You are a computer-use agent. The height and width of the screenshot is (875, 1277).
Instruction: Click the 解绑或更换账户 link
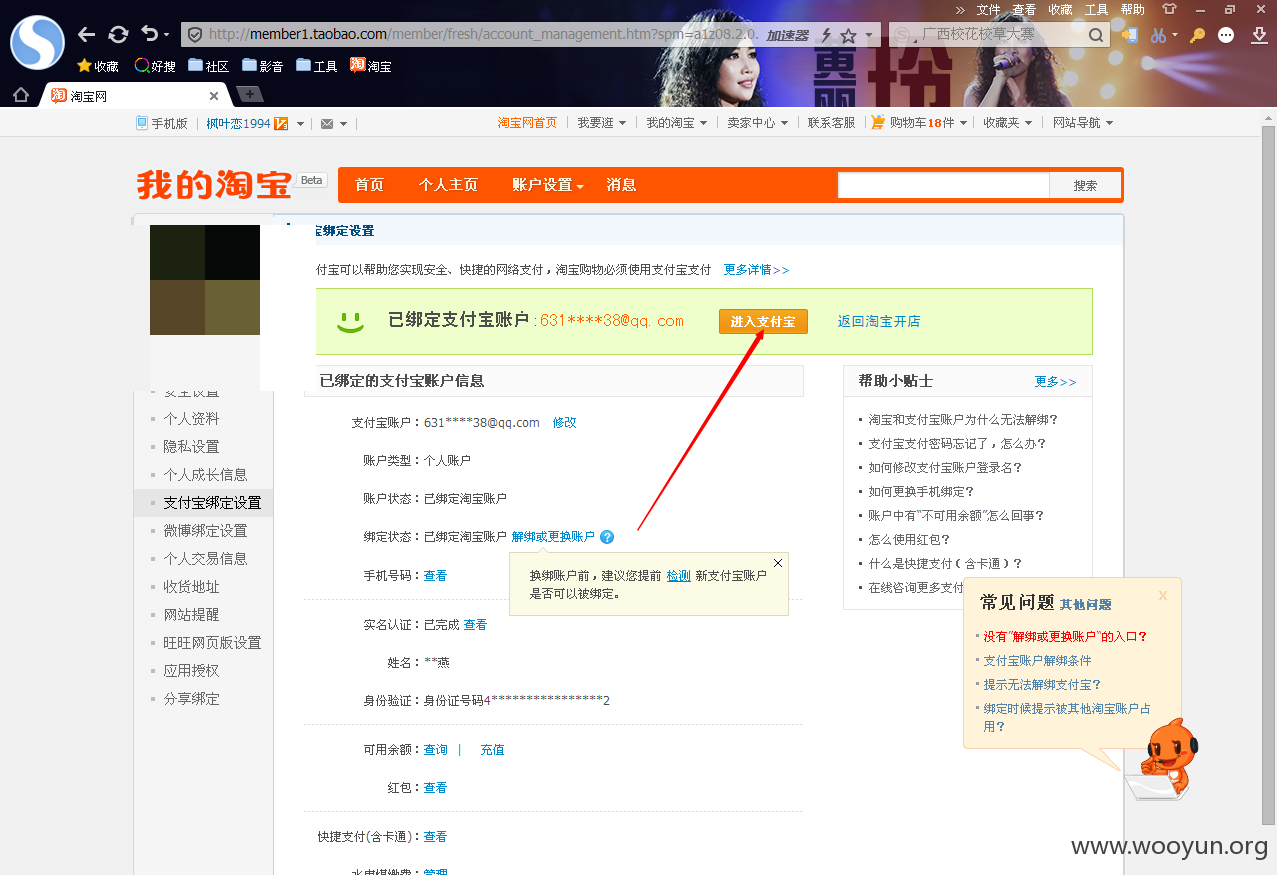coord(553,537)
